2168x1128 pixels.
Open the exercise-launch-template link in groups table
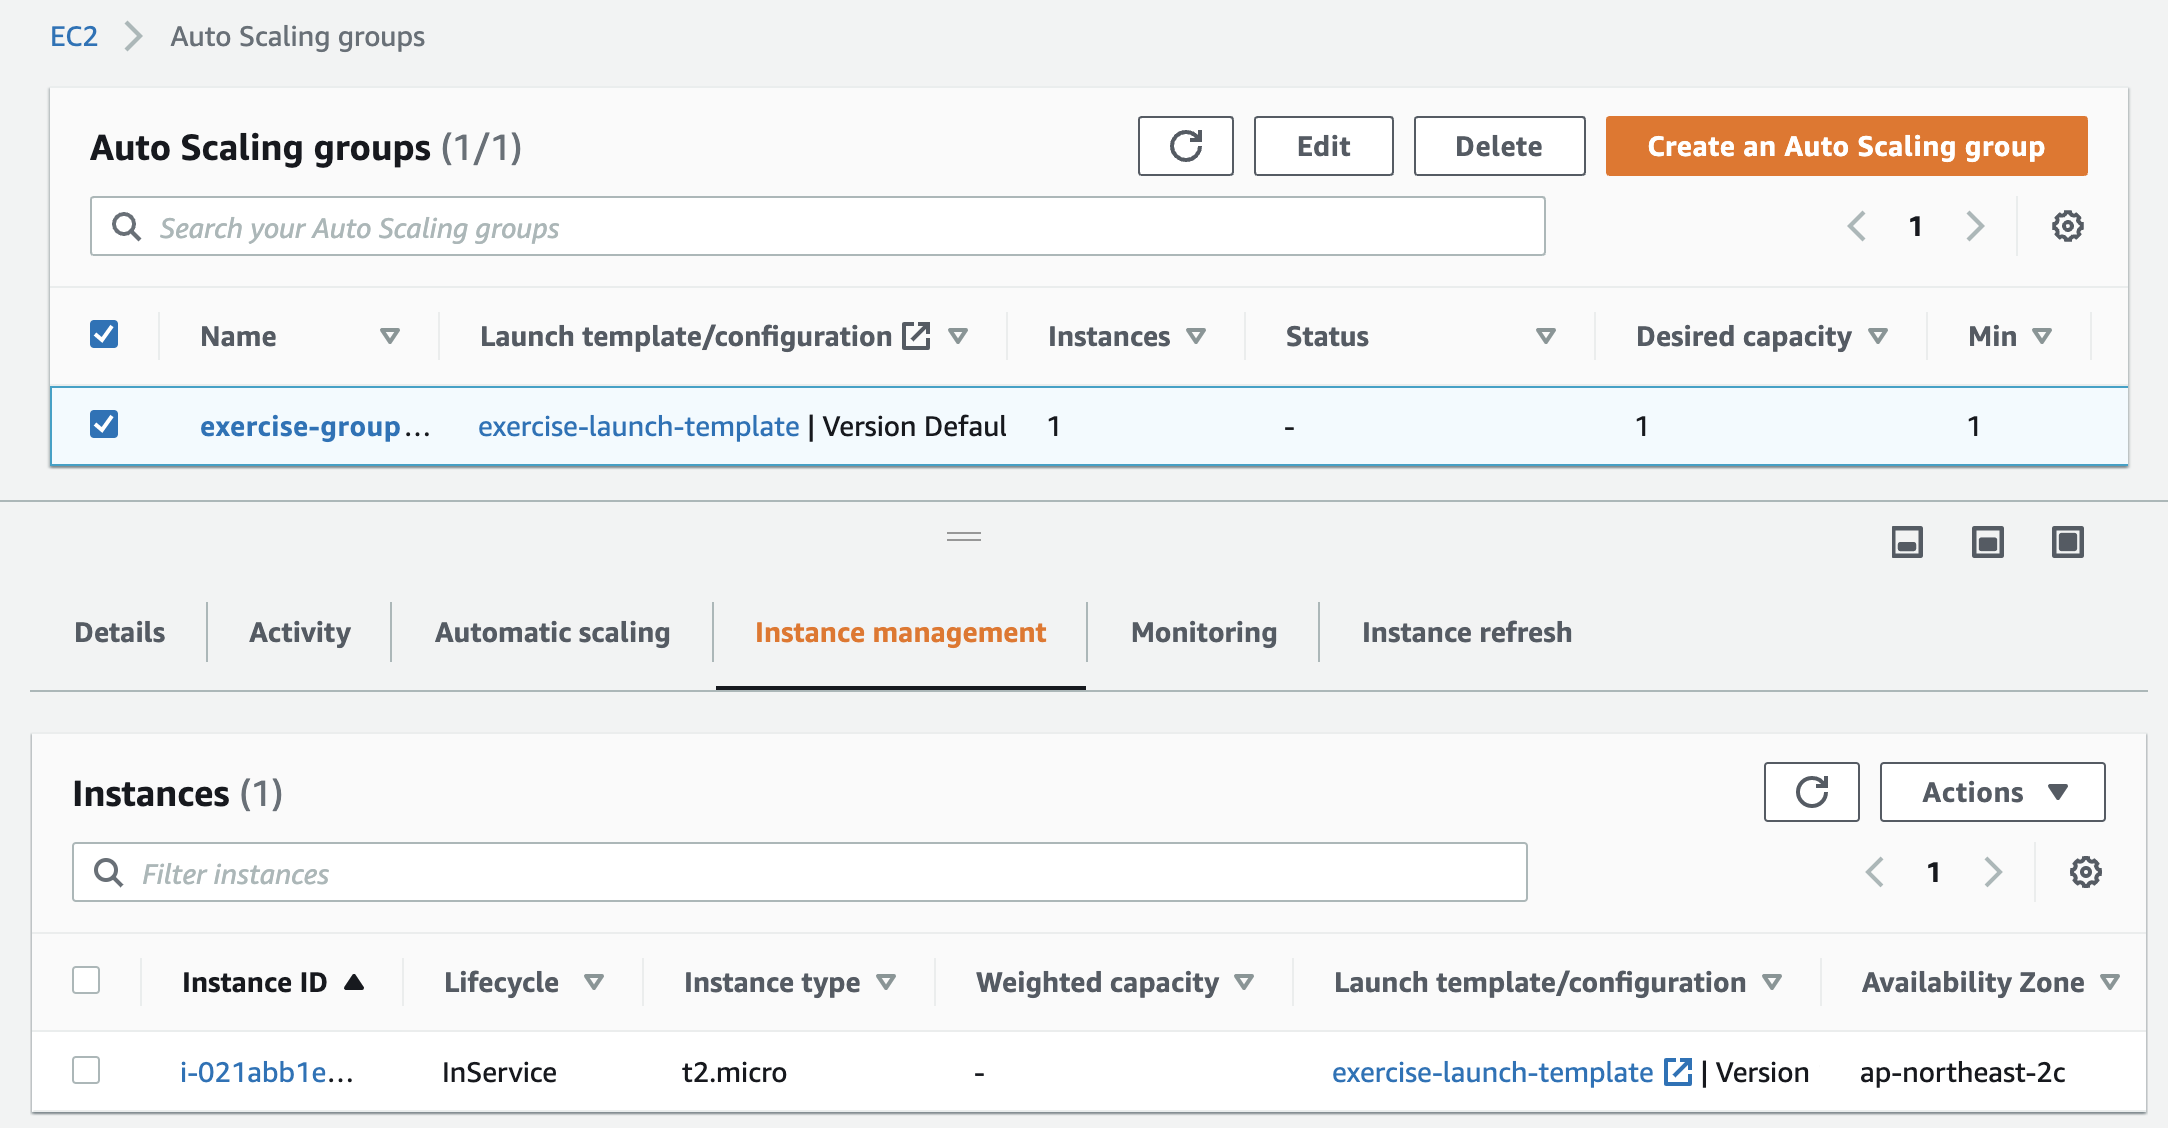[x=638, y=426]
